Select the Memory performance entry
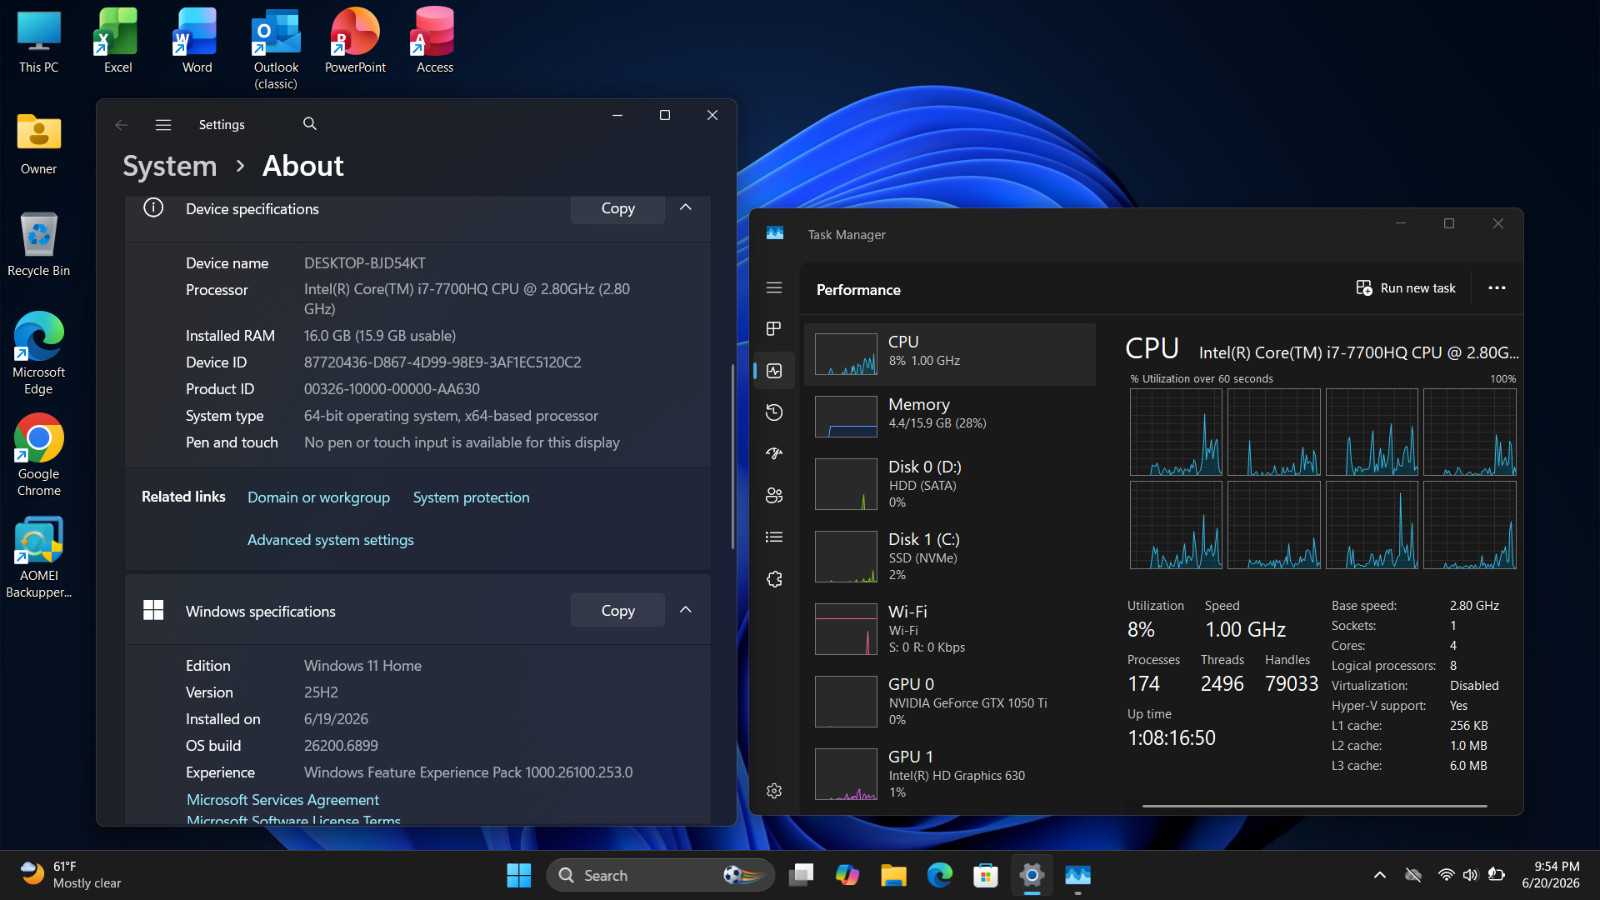 pyautogui.click(x=950, y=416)
